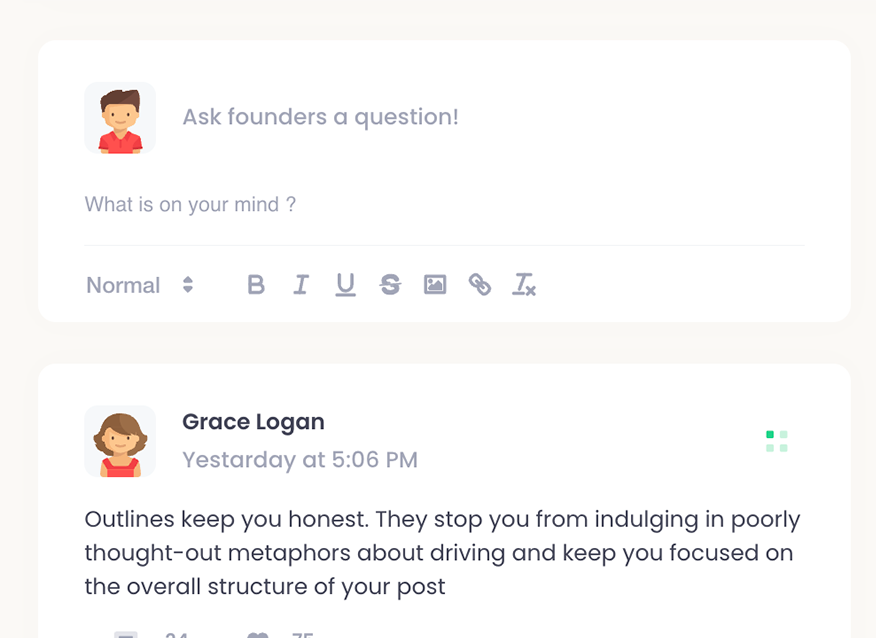Underline the selected text
876x638 pixels.
(x=345, y=285)
